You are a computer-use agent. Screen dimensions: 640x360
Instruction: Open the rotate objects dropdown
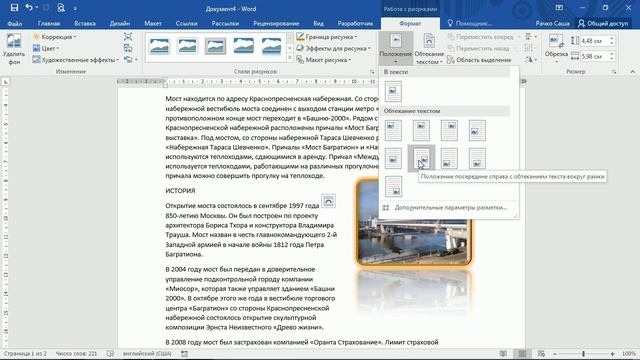(530, 60)
